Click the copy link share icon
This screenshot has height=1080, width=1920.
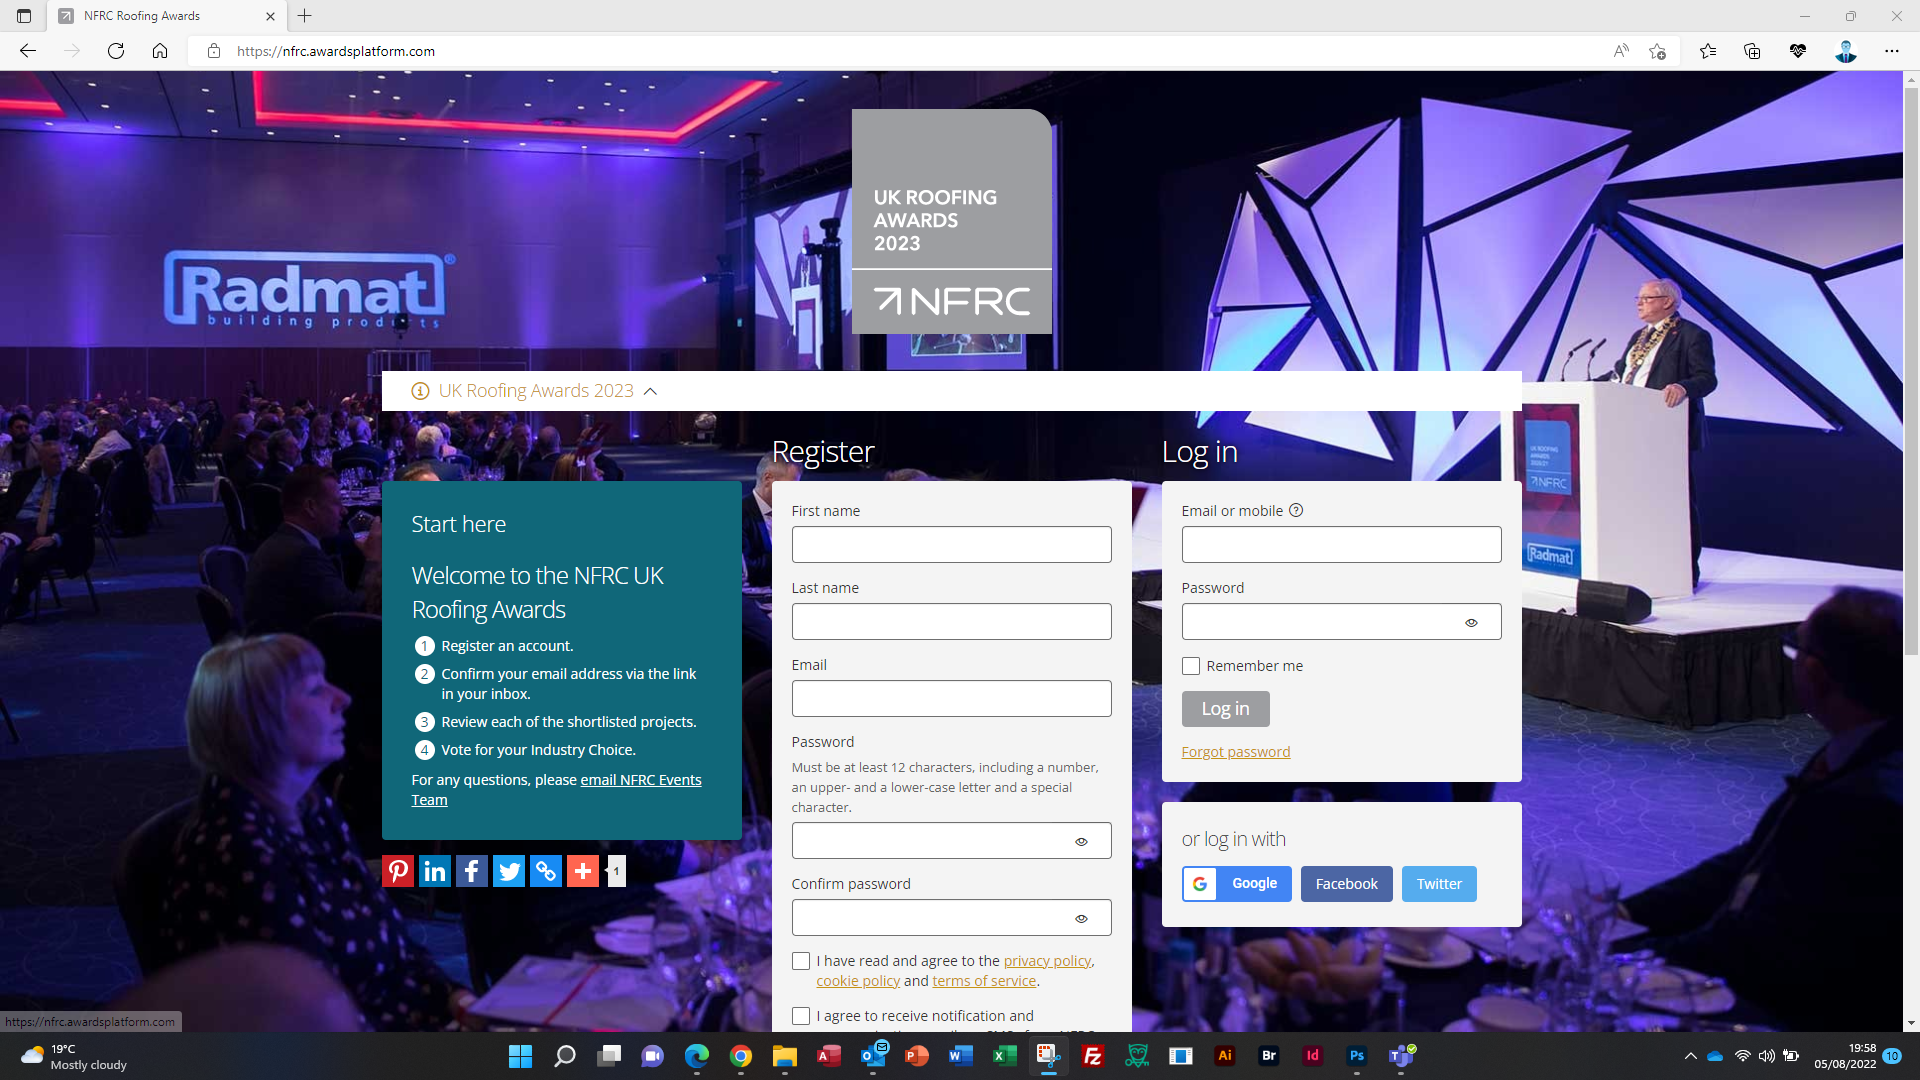(546, 871)
